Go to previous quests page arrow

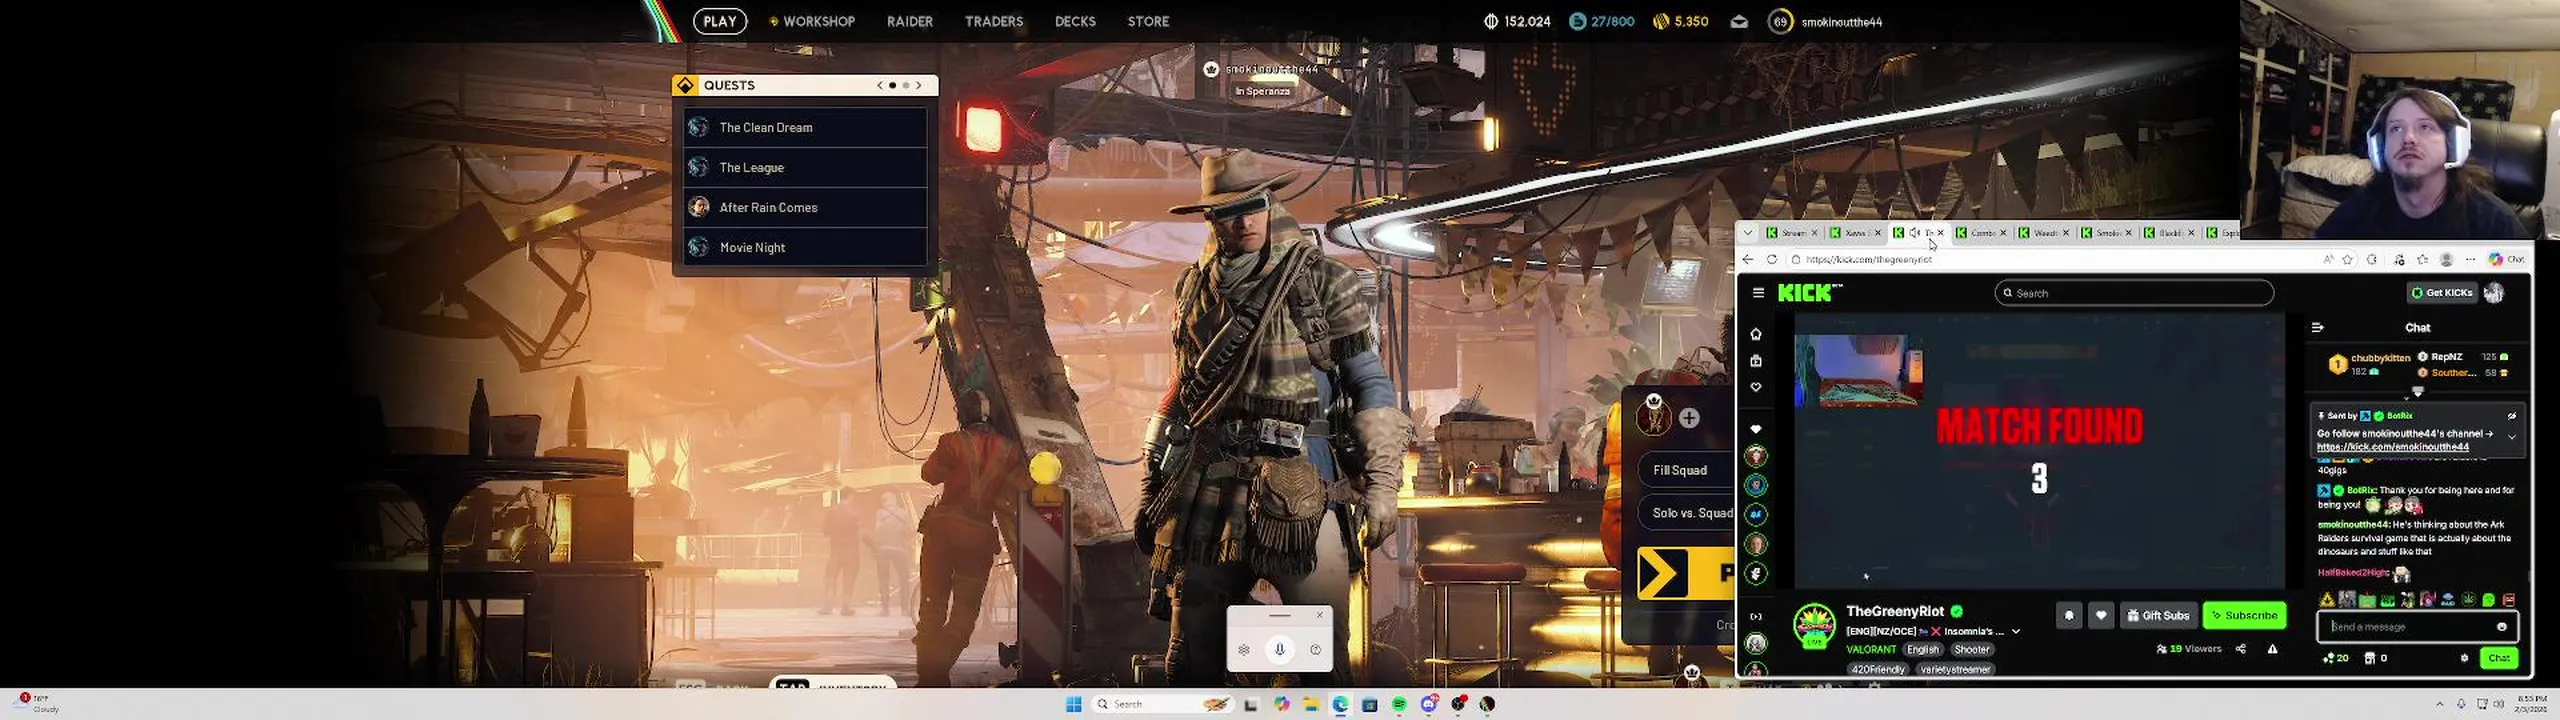[880, 85]
